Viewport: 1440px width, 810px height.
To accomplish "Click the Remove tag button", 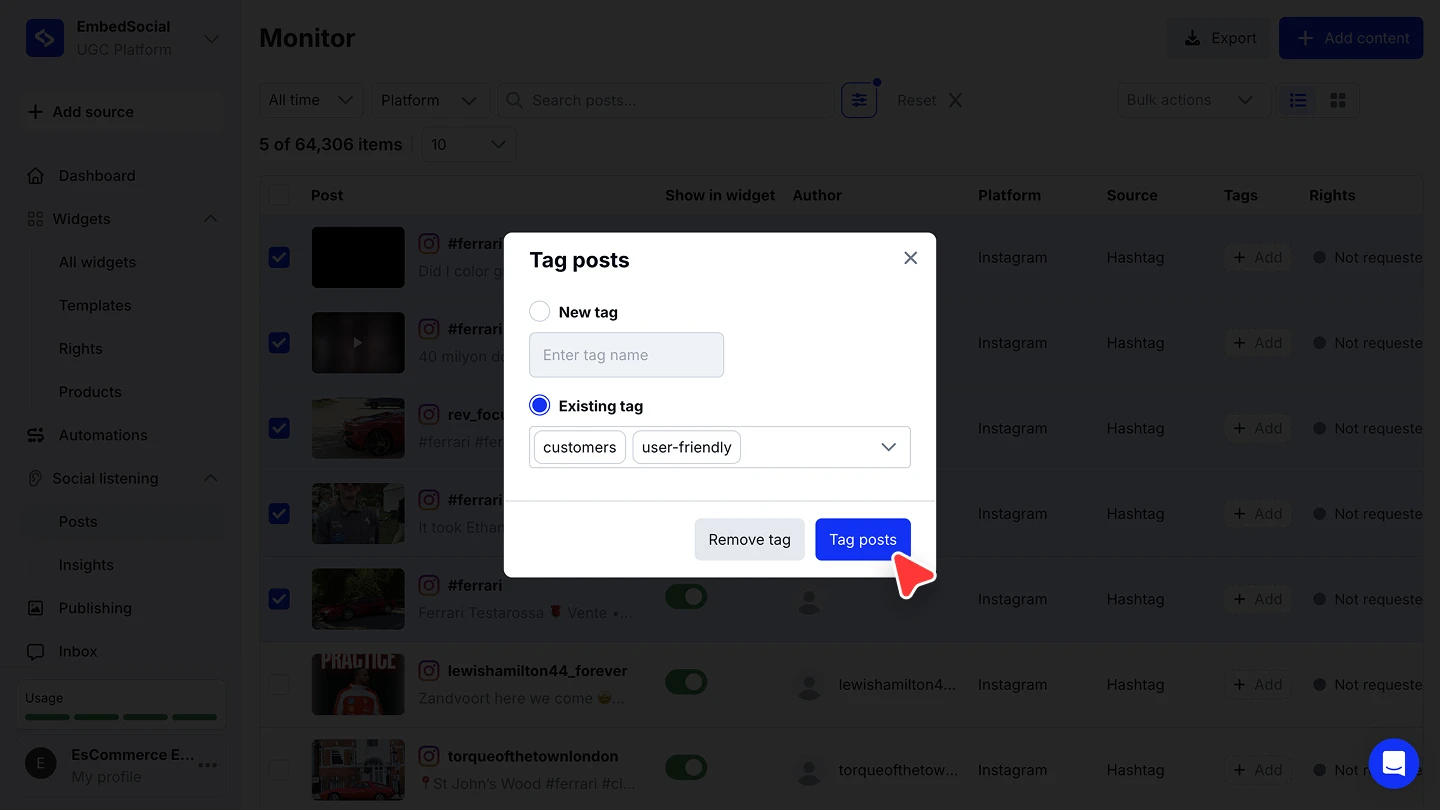I will click(750, 539).
